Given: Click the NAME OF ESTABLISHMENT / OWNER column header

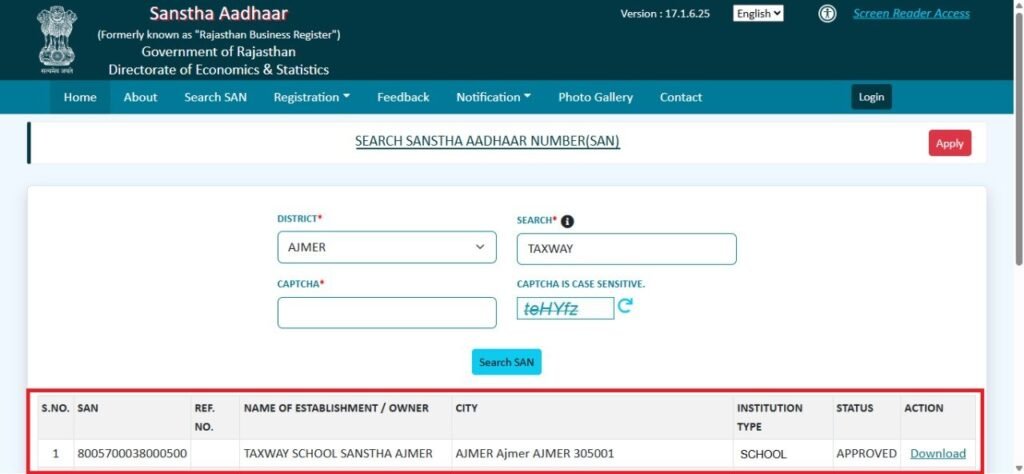Looking at the screenshot, I should tap(336, 408).
